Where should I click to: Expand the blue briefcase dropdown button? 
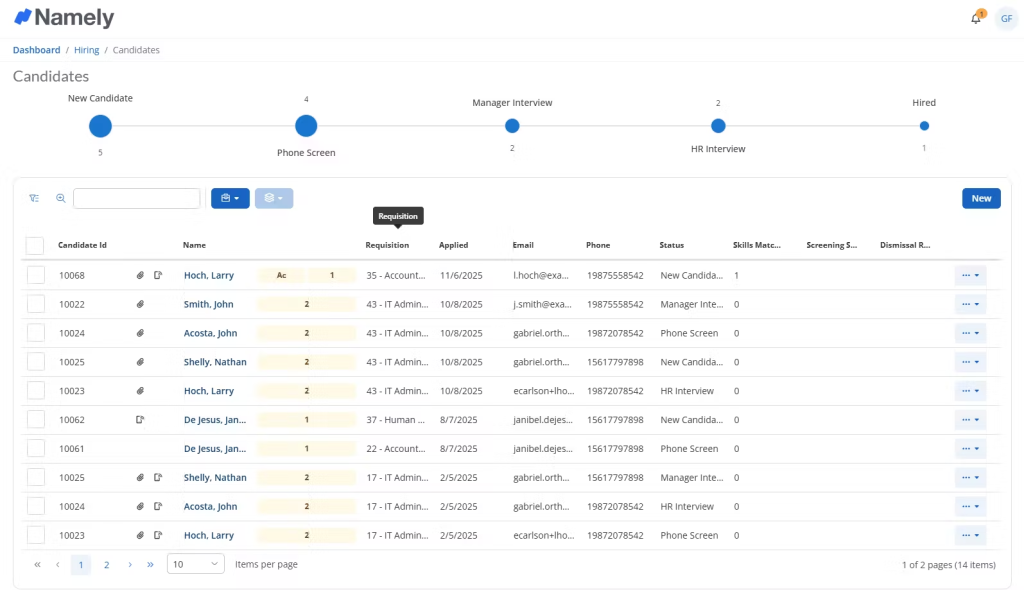pyautogui.click(x=230, y=198)
